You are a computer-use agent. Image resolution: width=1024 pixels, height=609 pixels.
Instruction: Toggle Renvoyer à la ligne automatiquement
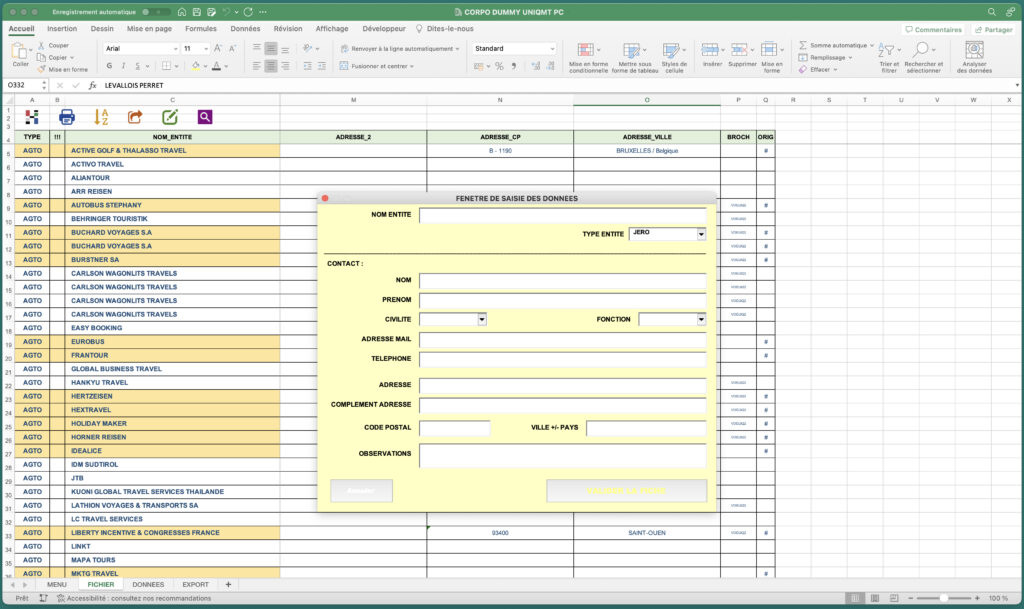pos(399,49)
